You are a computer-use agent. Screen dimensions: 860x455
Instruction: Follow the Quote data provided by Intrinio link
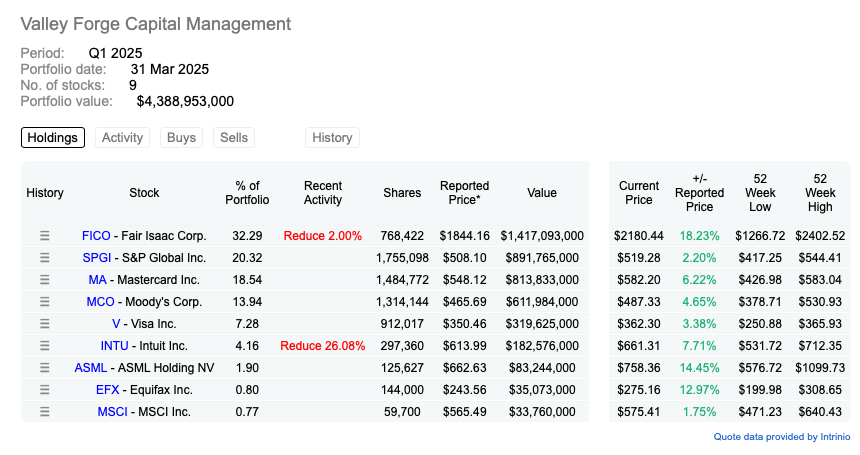(x=782, y=437)
